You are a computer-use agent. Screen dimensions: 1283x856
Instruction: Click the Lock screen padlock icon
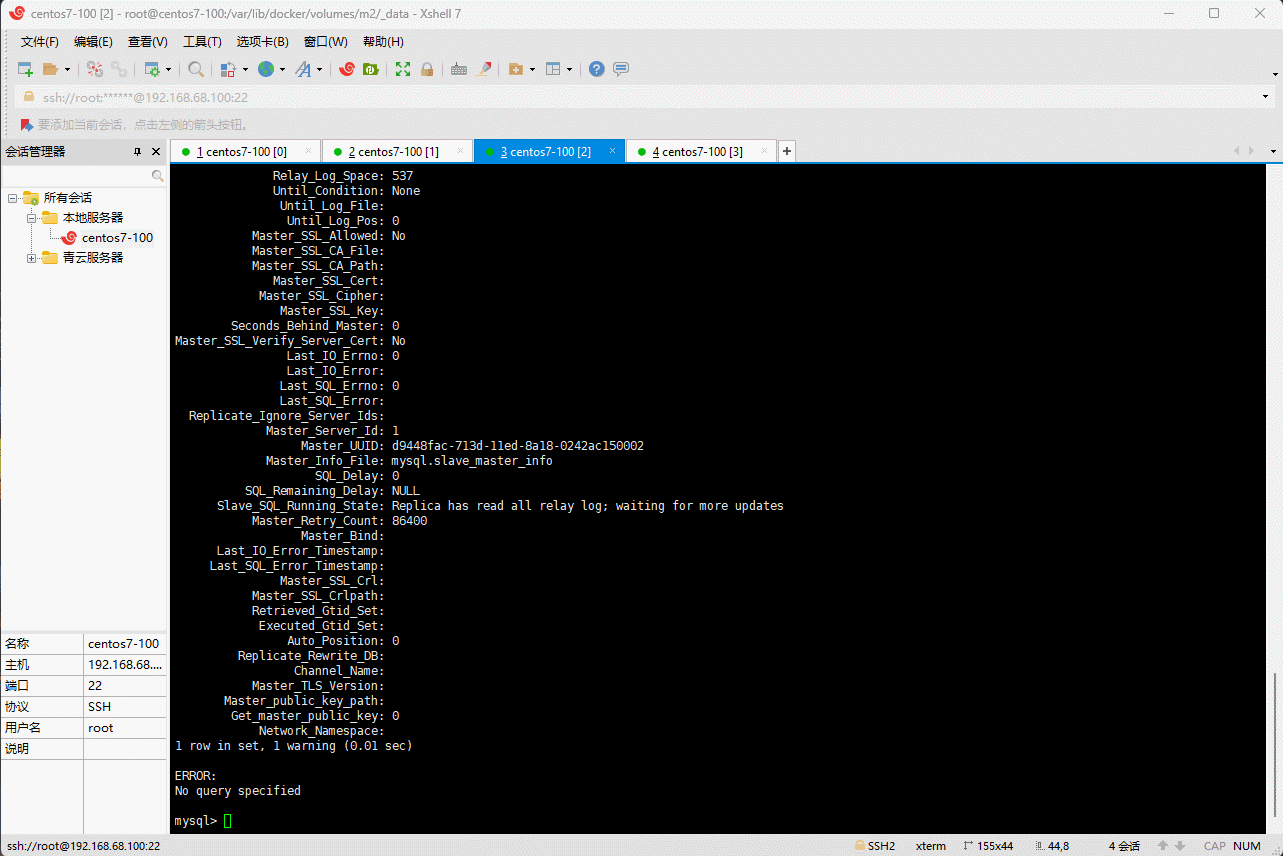(427, 69)
